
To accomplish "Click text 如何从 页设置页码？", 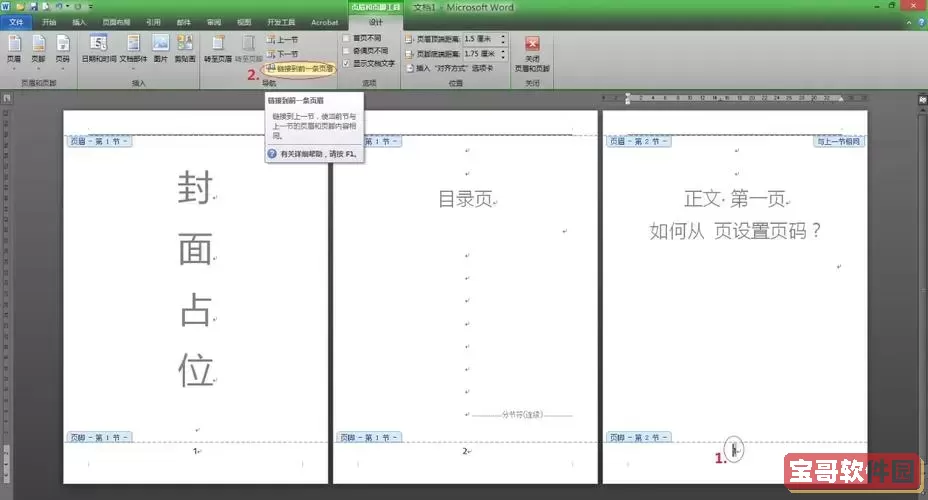I will (x=734, y=231).
